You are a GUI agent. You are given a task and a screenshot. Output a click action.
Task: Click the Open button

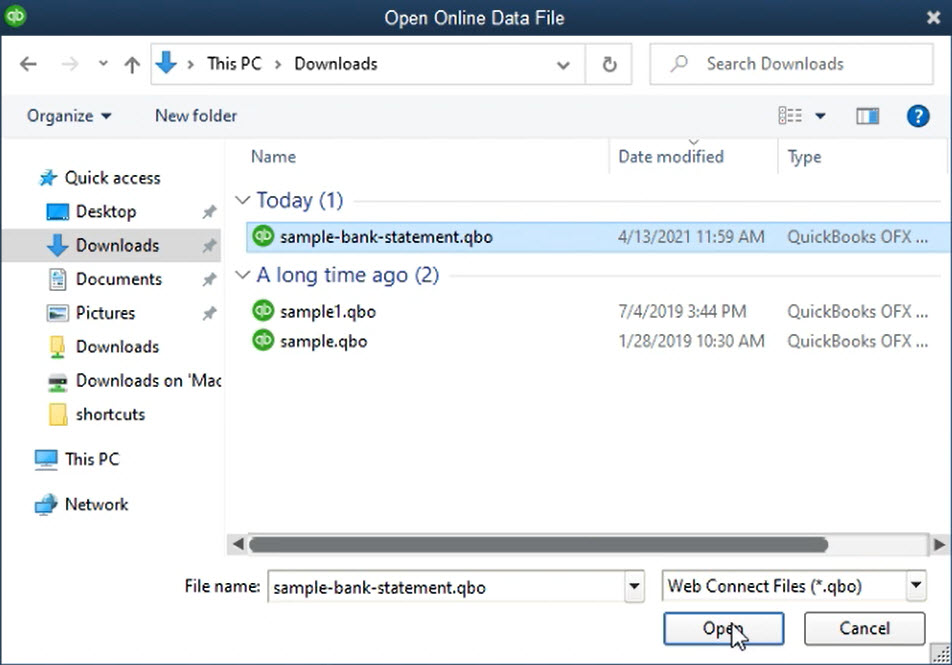(723, 629)
